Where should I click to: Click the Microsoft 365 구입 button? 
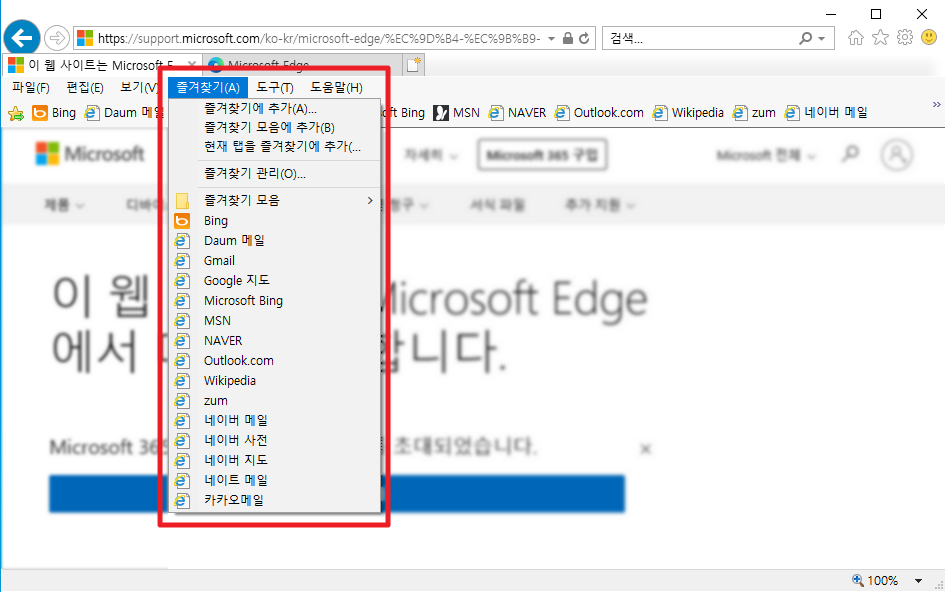click(x=542, y=155)
